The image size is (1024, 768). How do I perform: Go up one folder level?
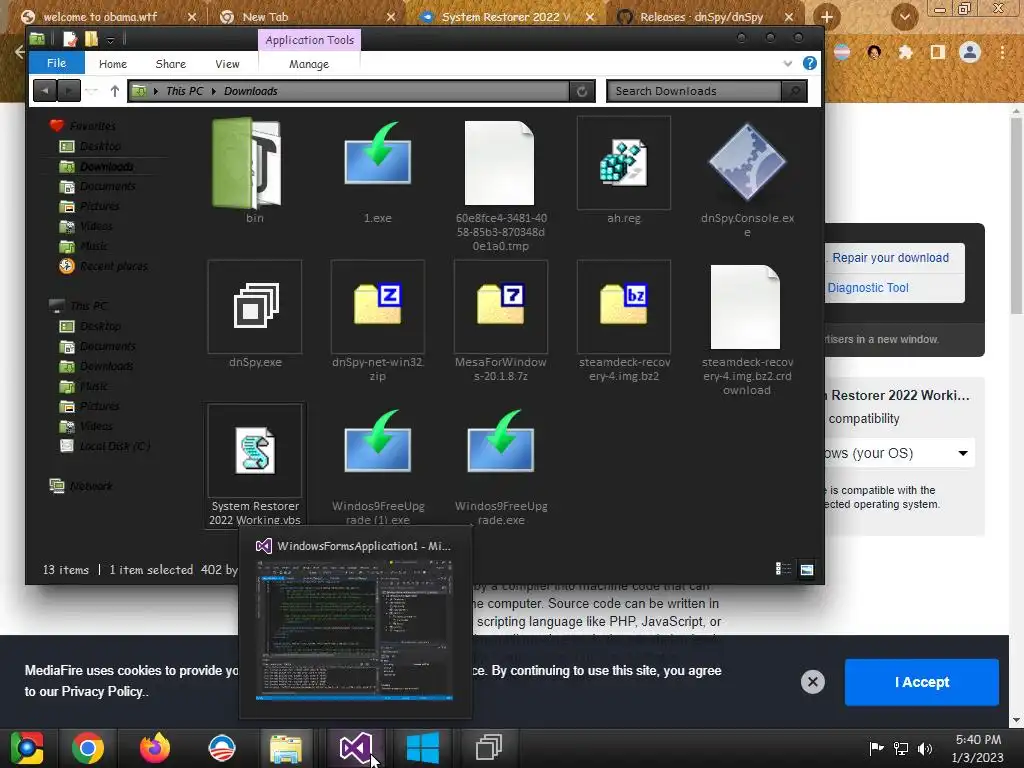[115, 91]
